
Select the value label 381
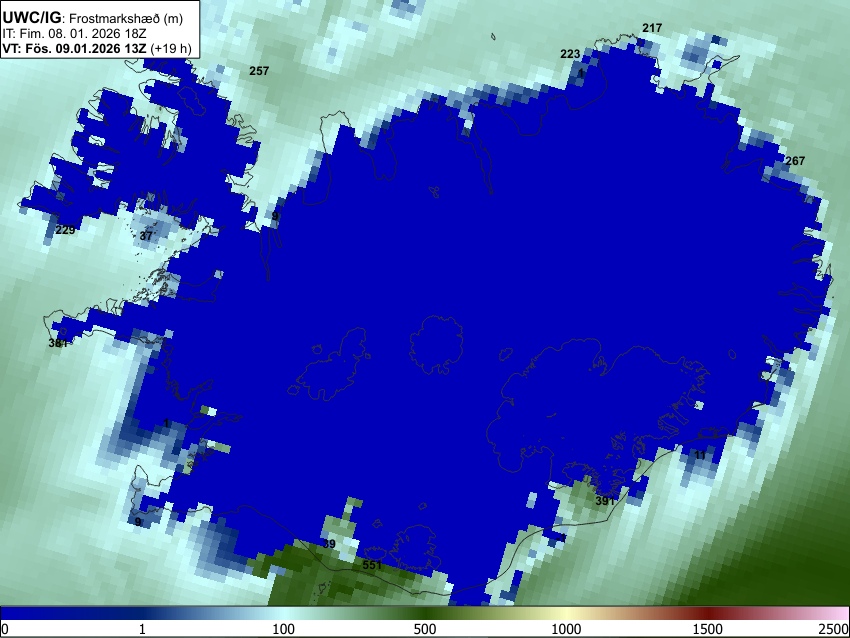[x=58, y=343]
